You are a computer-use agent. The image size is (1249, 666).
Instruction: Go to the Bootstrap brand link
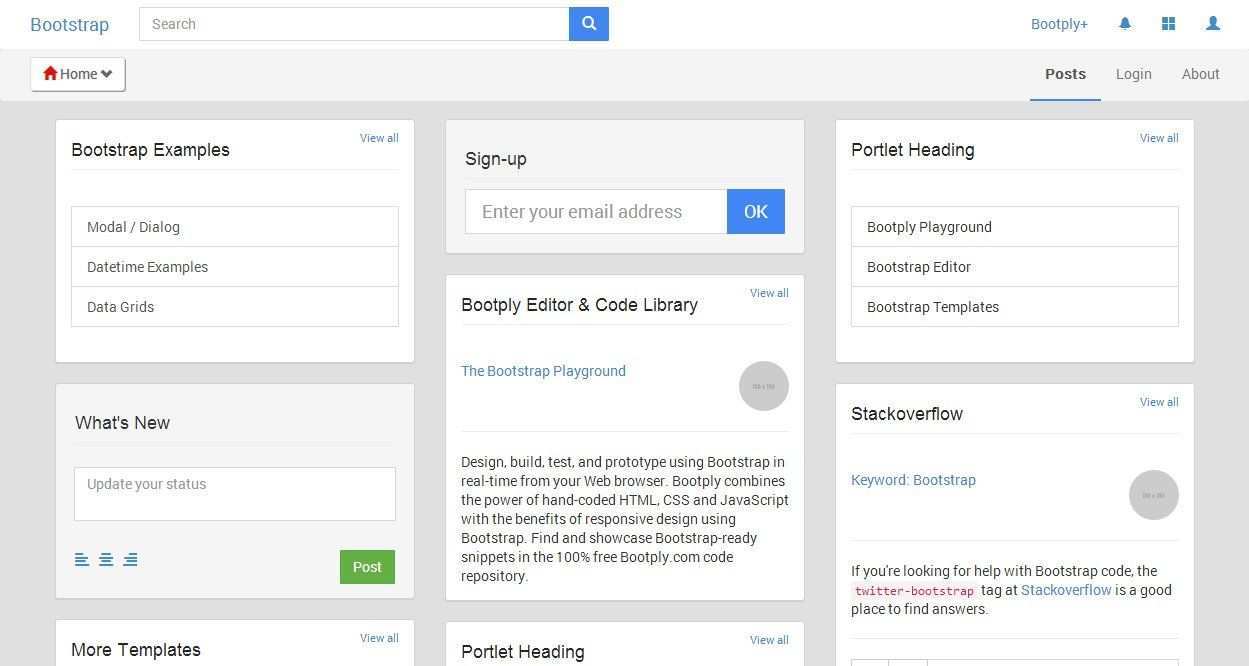[69, 24]
